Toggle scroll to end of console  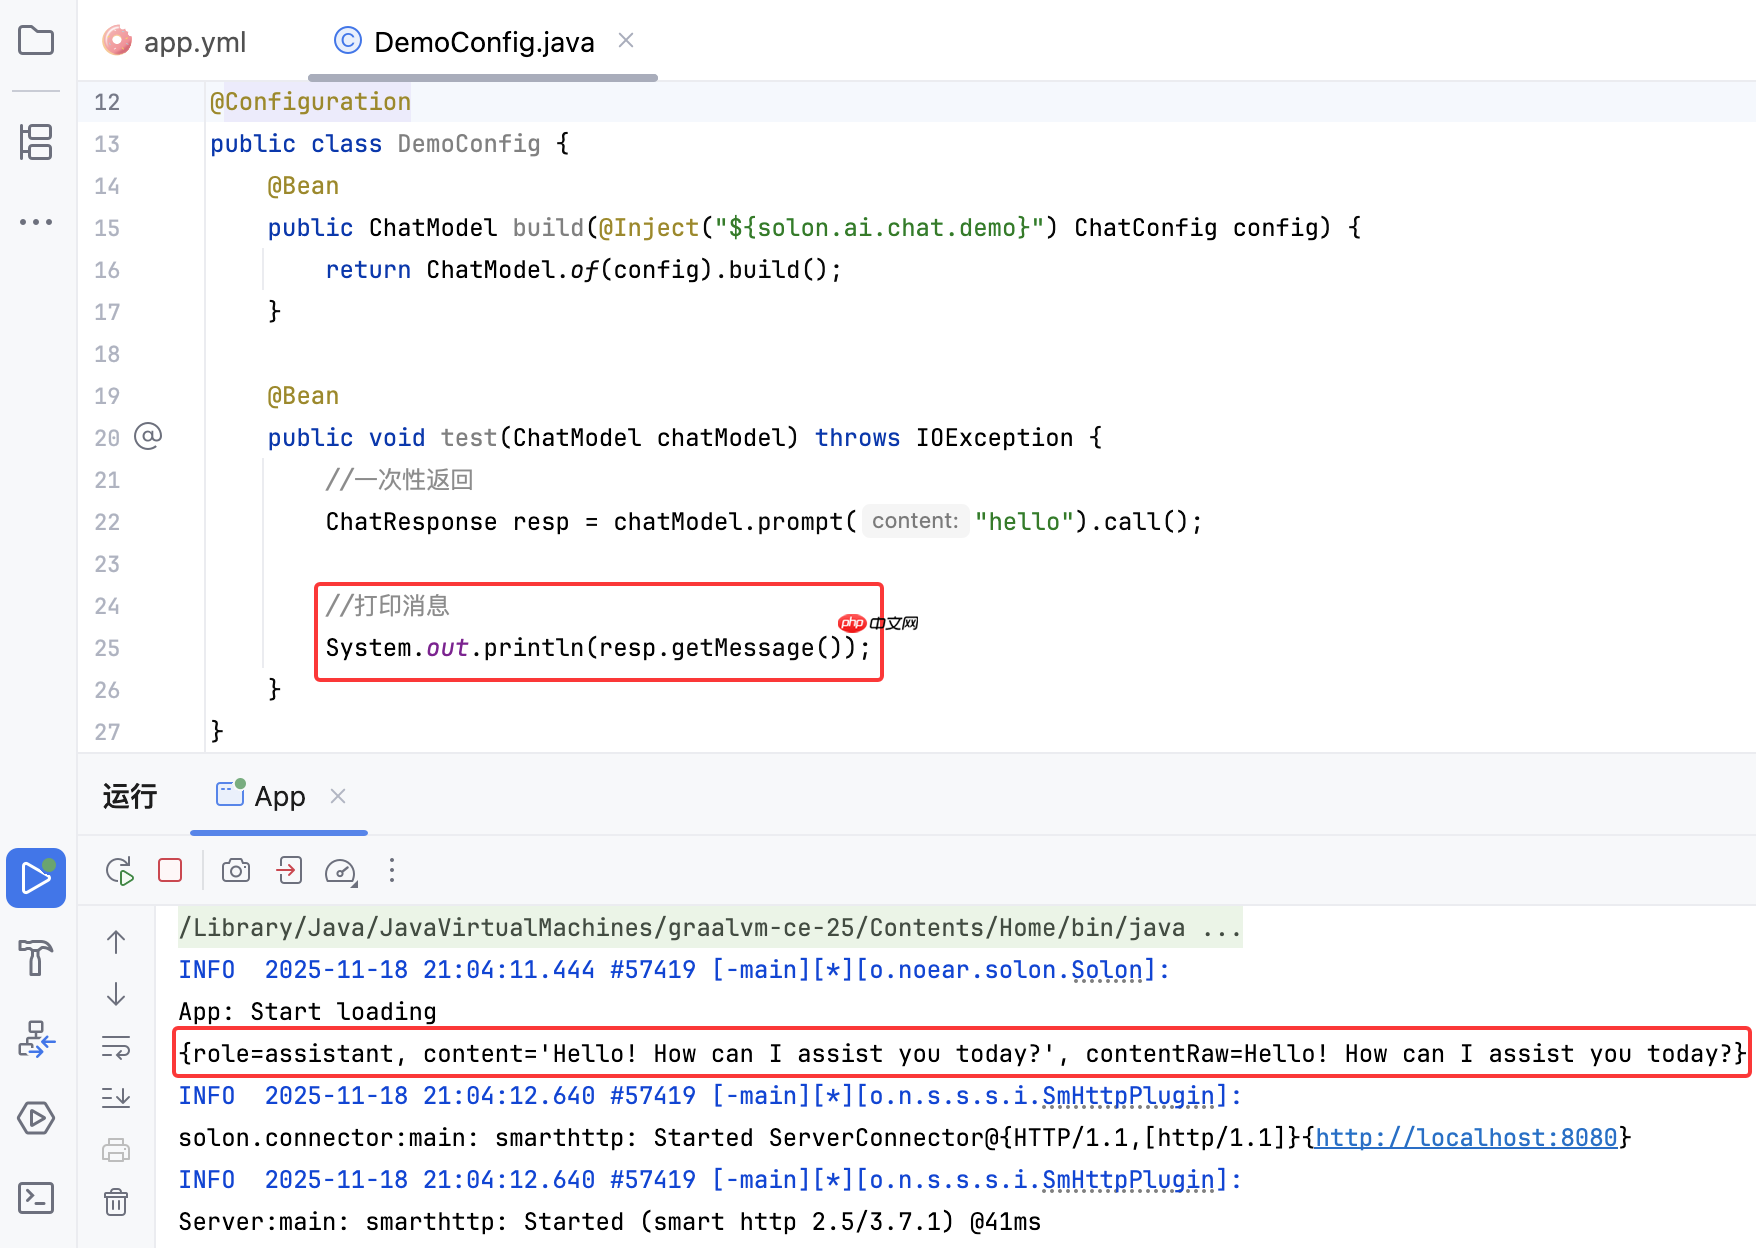116,1098
